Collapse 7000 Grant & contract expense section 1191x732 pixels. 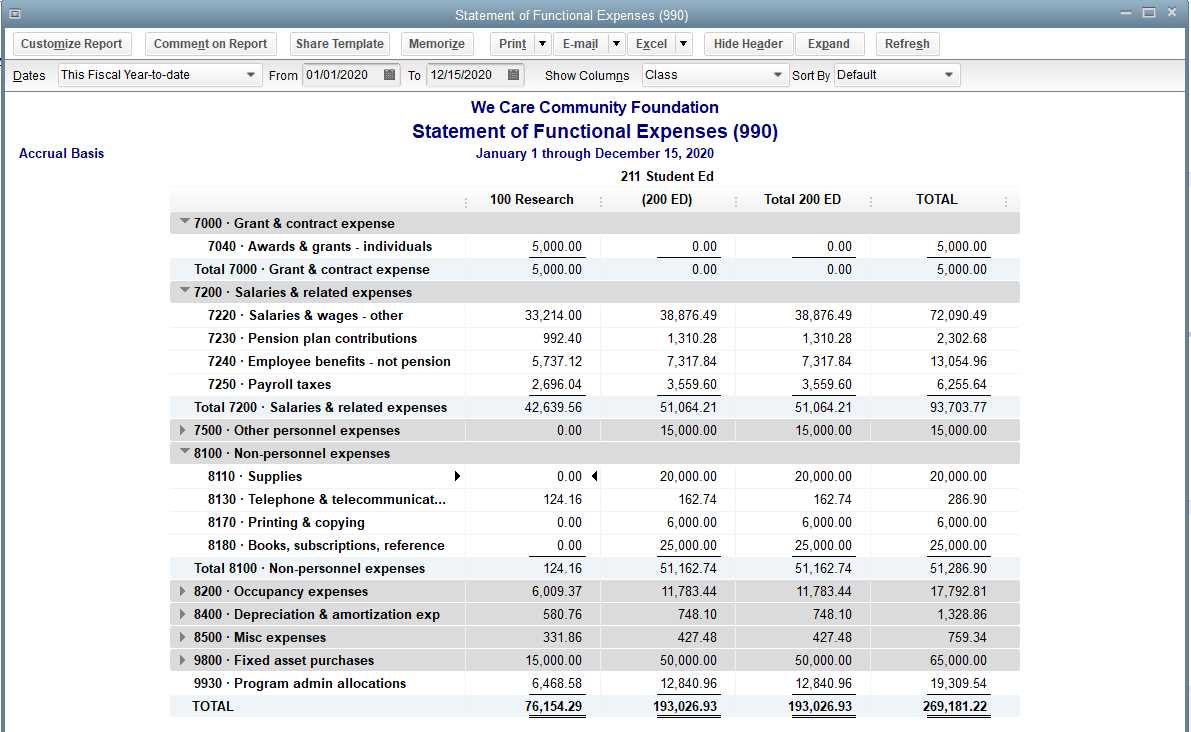[184, 222]
